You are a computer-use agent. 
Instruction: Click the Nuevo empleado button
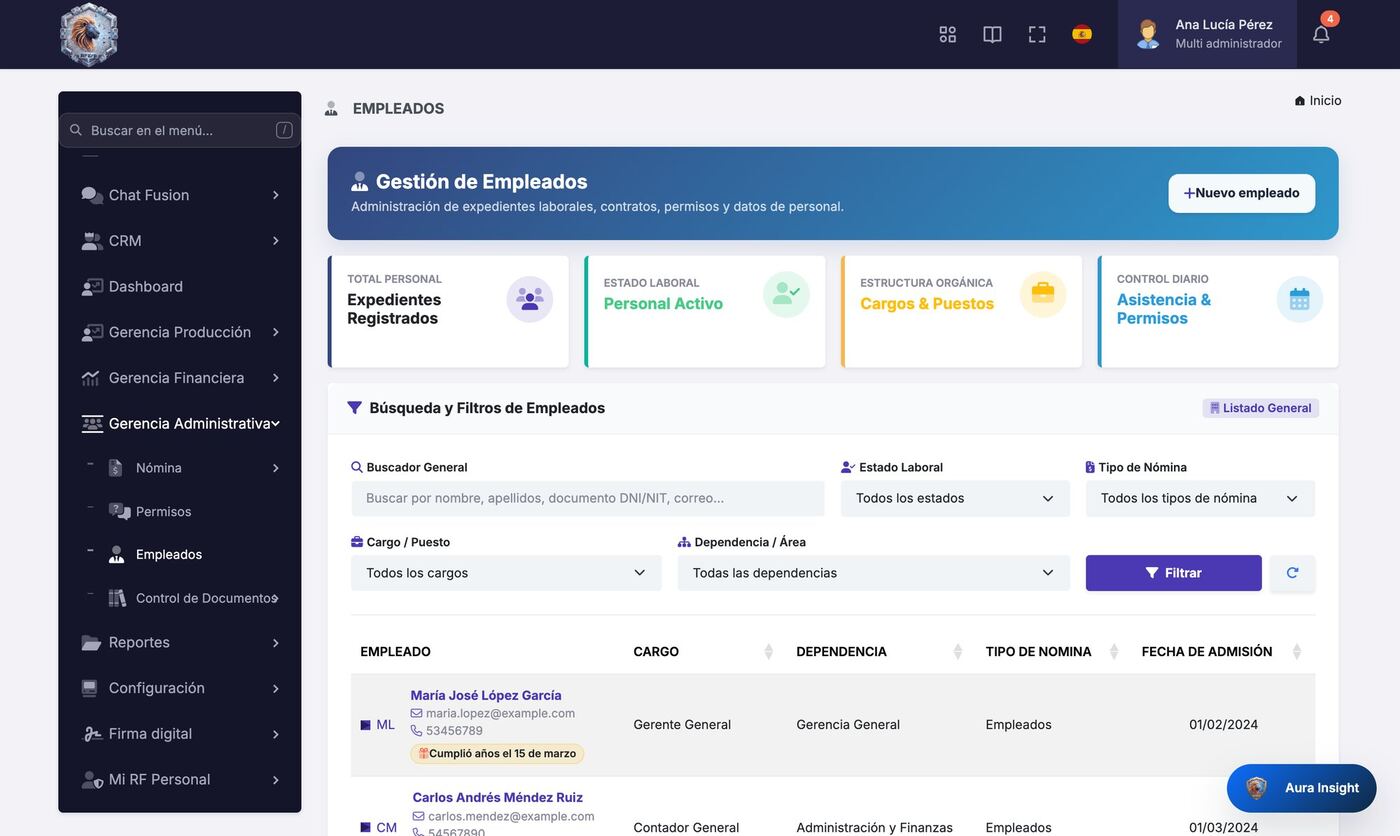pos(1241,193)
